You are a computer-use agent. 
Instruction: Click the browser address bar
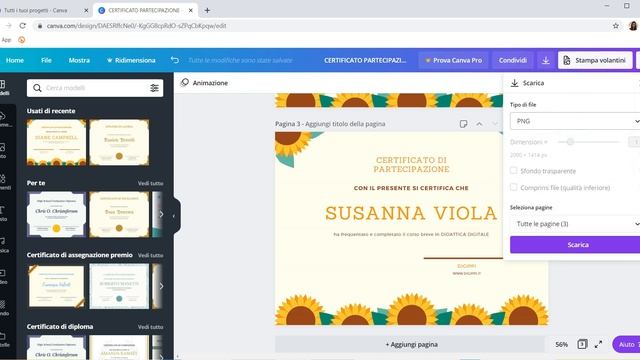tap(318, 26)
